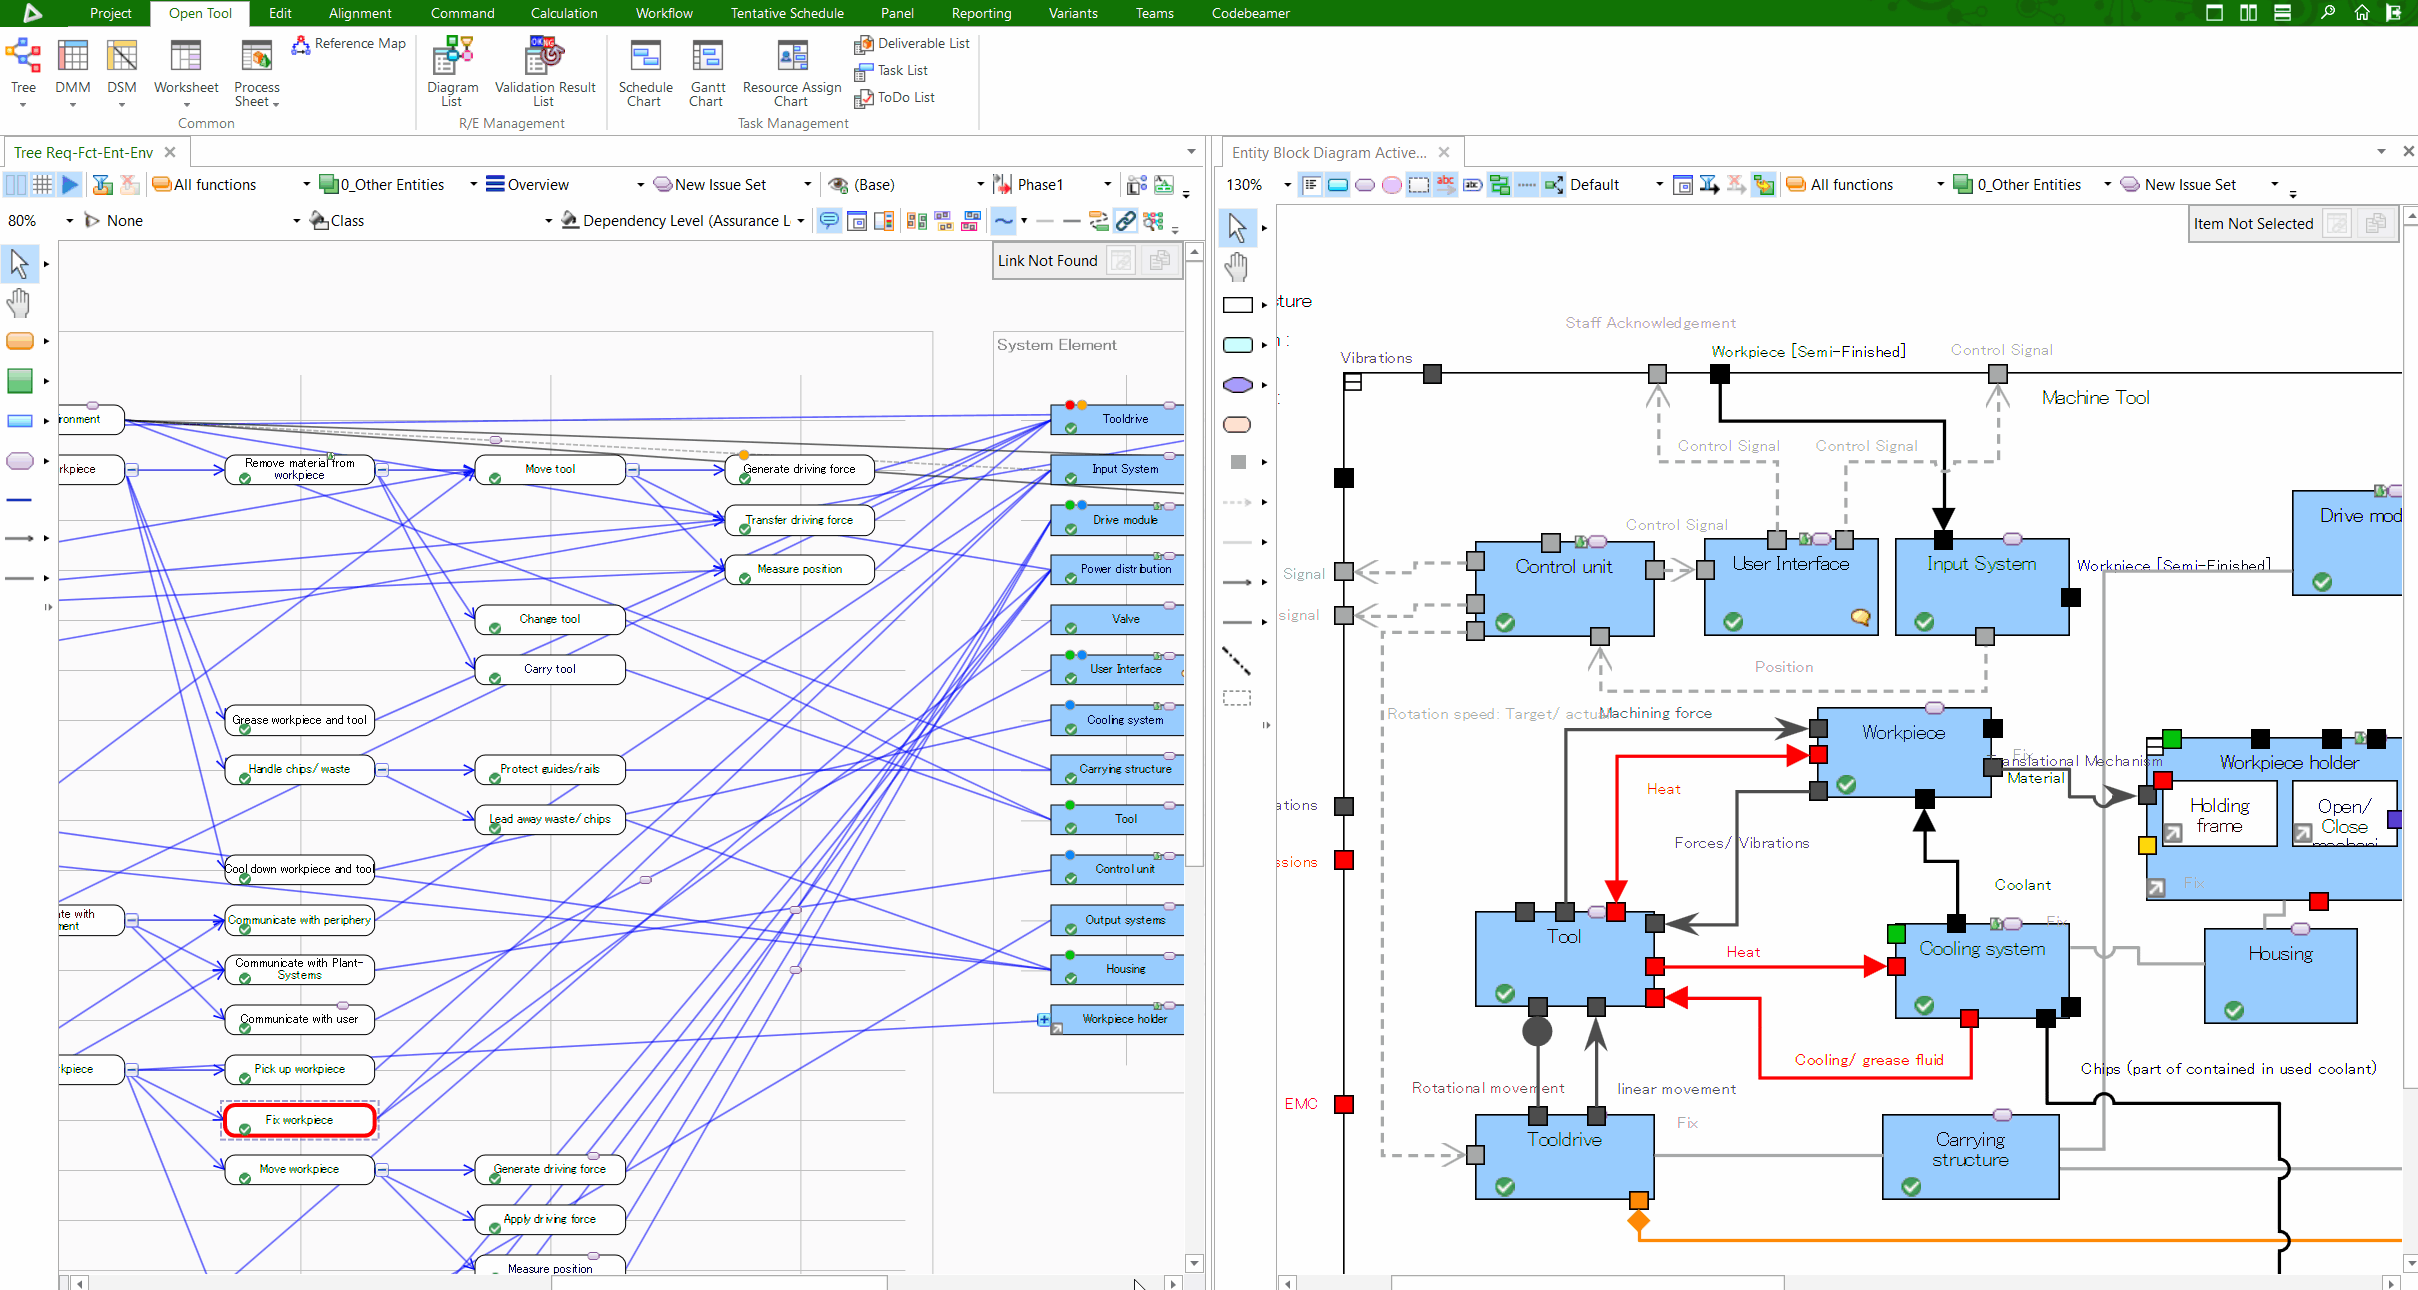
Task: Select the Entity Block Diagram tab
Action: (1329, 152)
